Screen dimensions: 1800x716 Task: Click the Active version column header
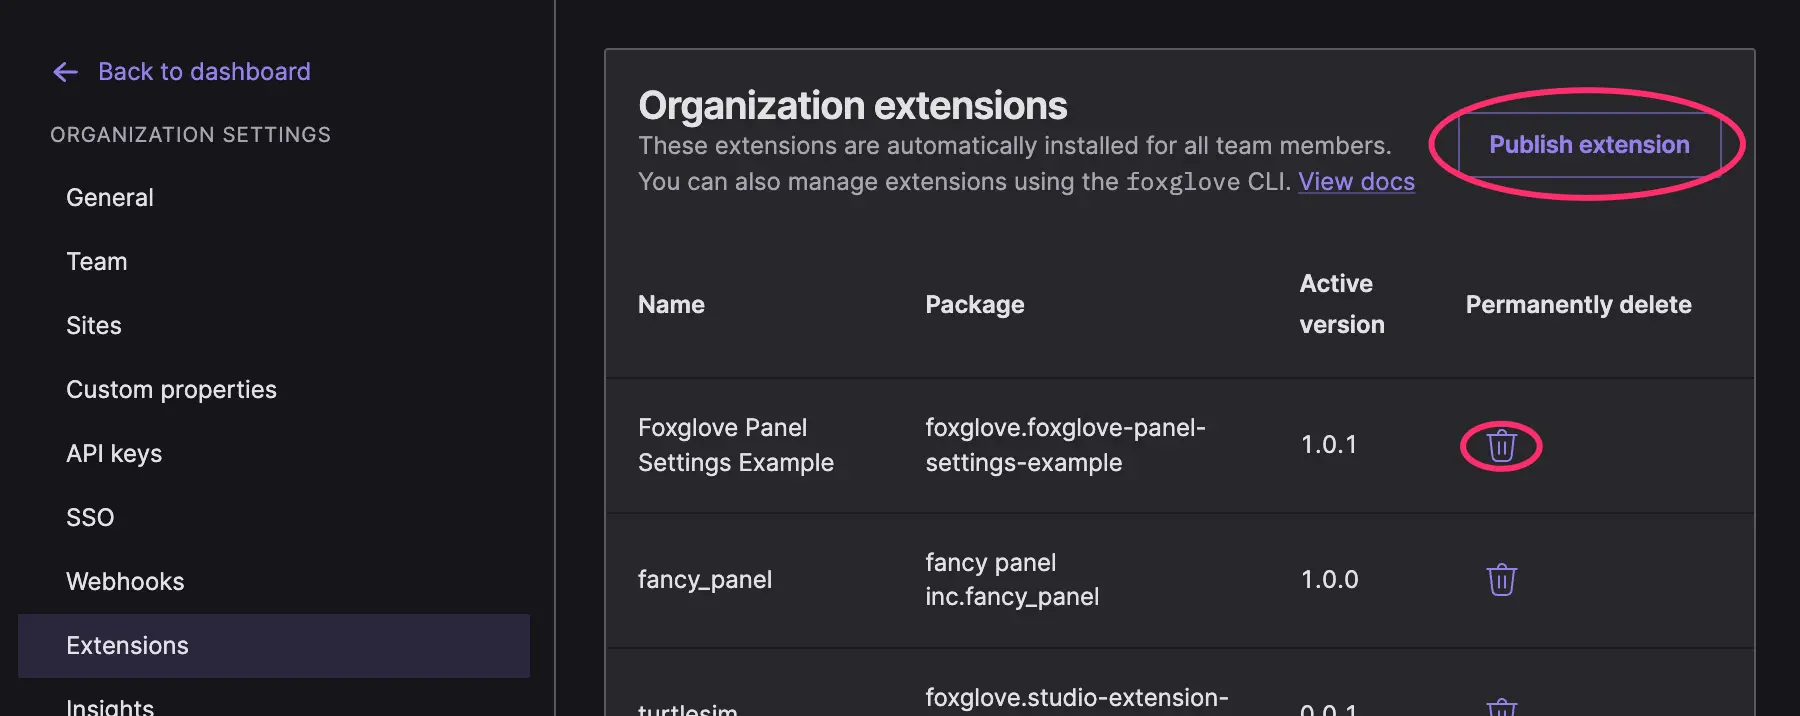(1341, 303)
